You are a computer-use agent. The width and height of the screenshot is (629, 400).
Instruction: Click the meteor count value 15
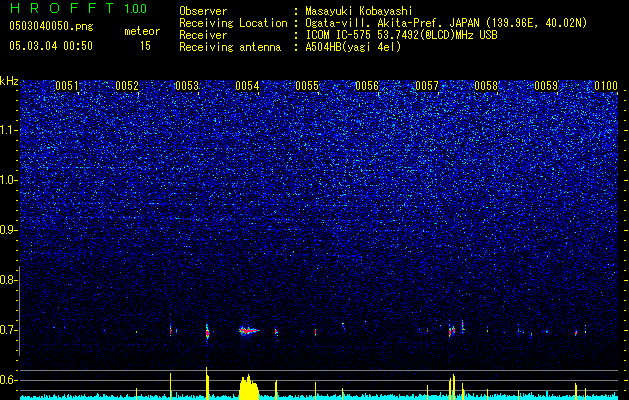click(145, 46)
